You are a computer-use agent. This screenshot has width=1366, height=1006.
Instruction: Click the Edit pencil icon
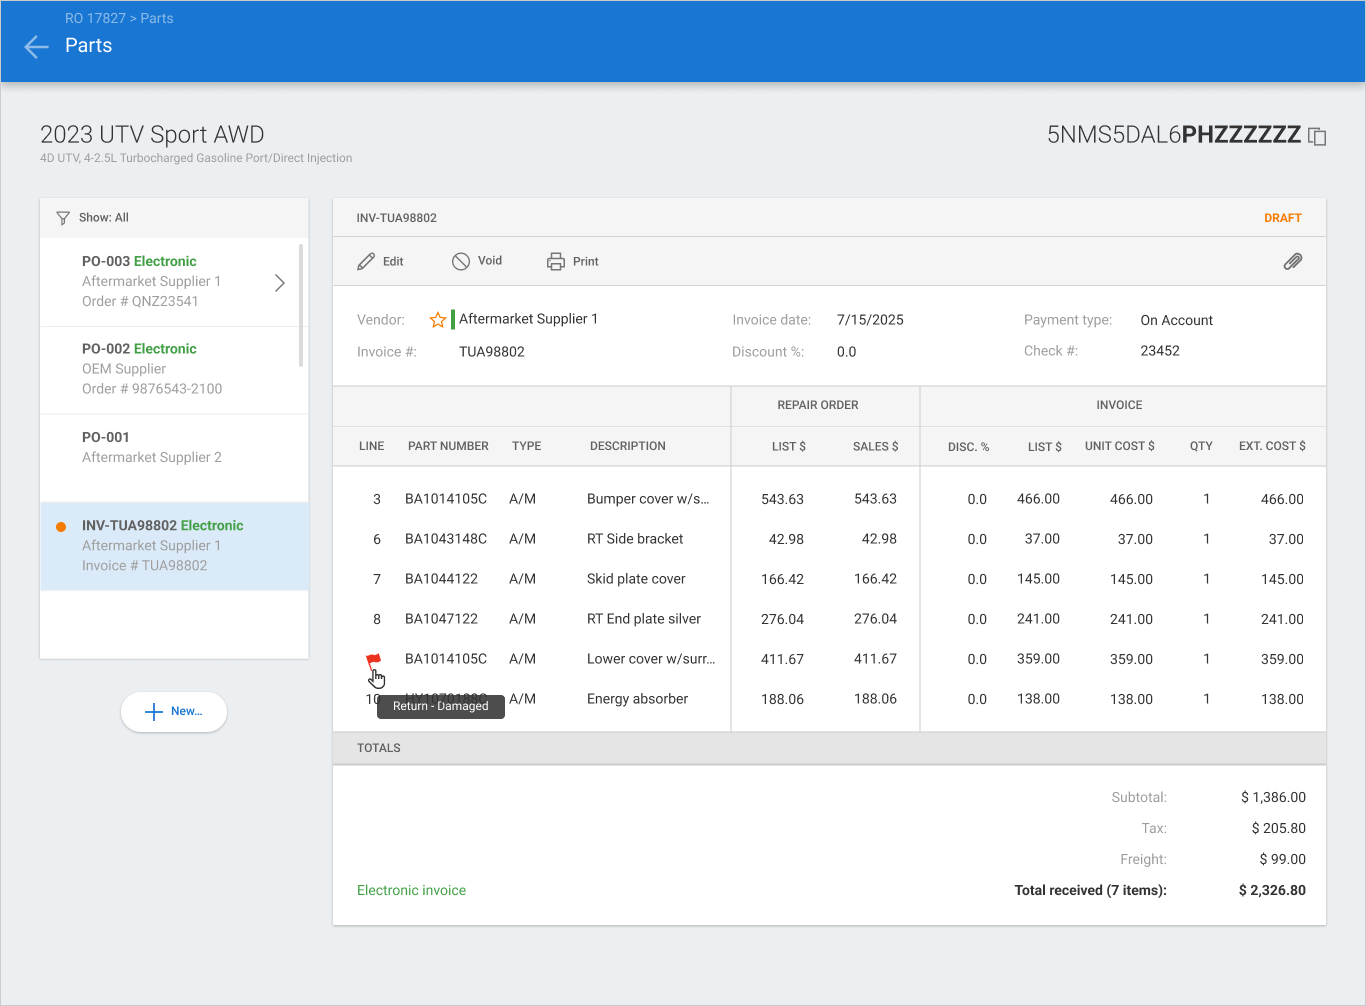[x=366, y=262]
